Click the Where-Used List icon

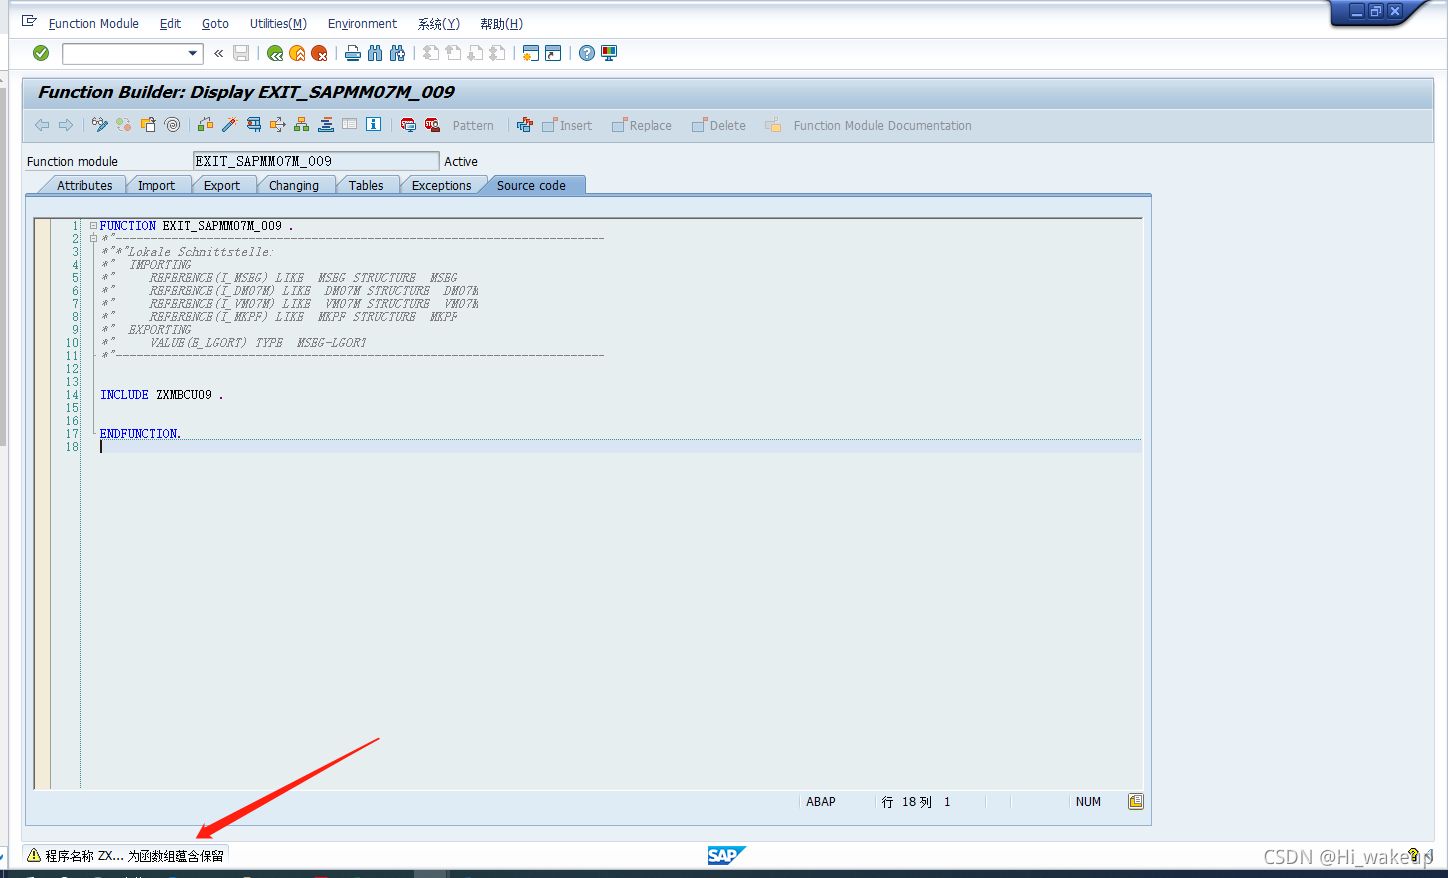tap(277, 125)
